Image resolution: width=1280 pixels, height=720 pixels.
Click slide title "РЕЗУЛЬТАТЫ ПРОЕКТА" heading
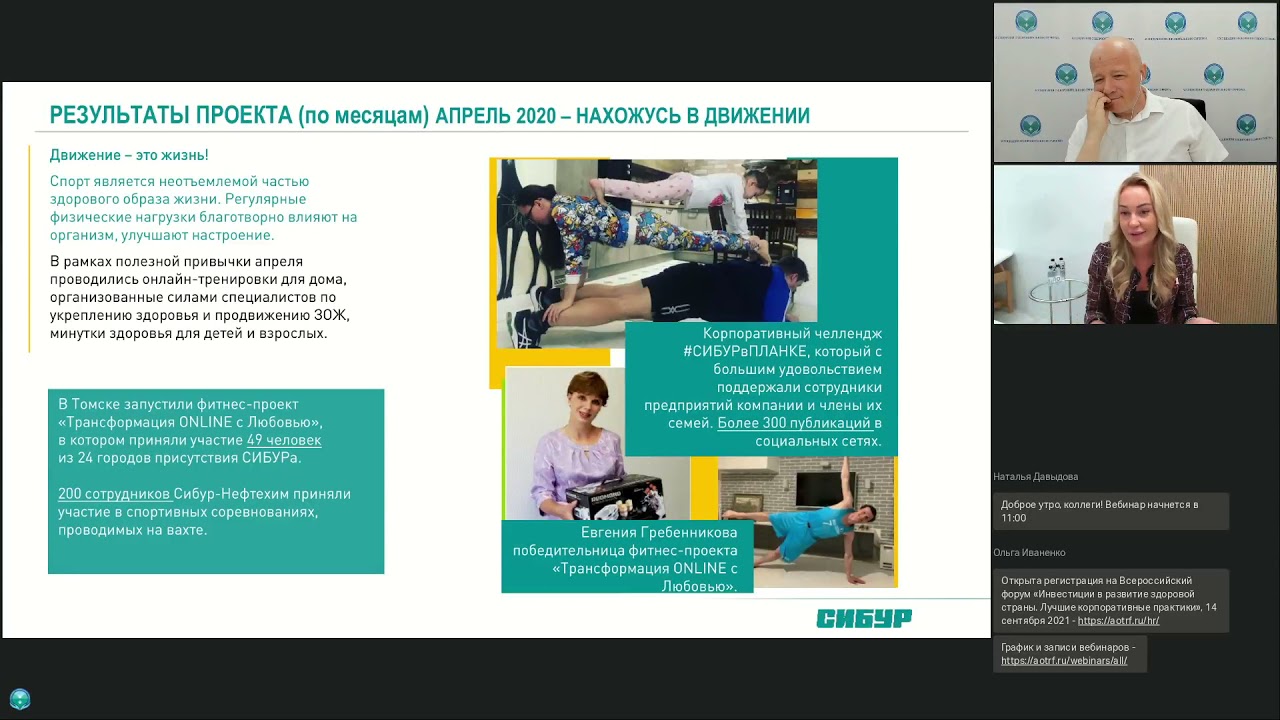430,116
